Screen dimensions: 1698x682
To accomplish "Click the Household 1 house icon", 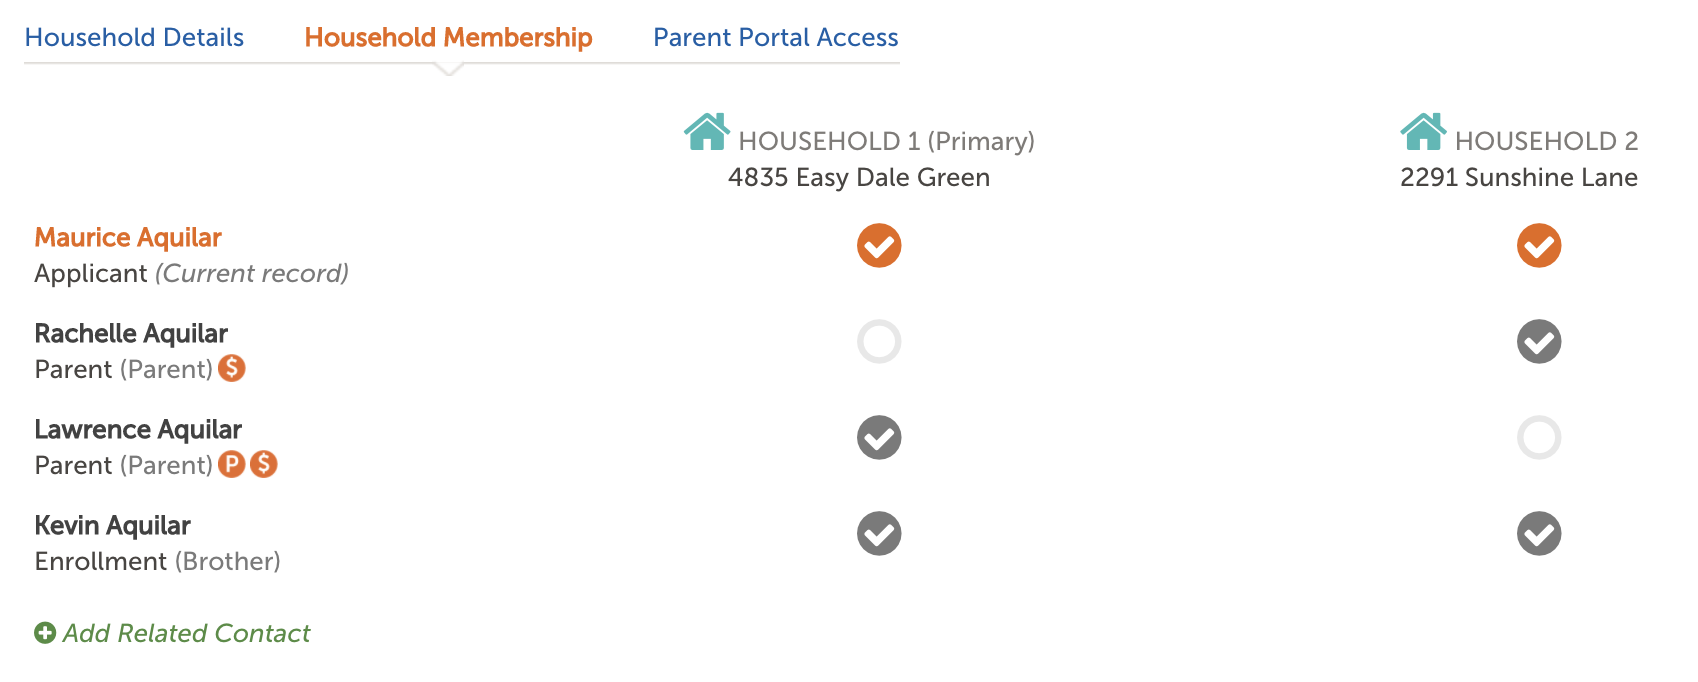I will (707, 132).
